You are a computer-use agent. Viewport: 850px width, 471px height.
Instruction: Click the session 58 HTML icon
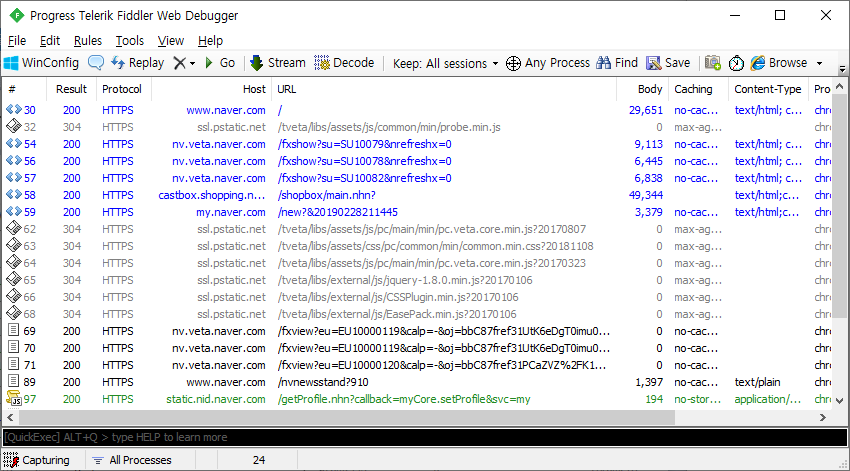14,195
